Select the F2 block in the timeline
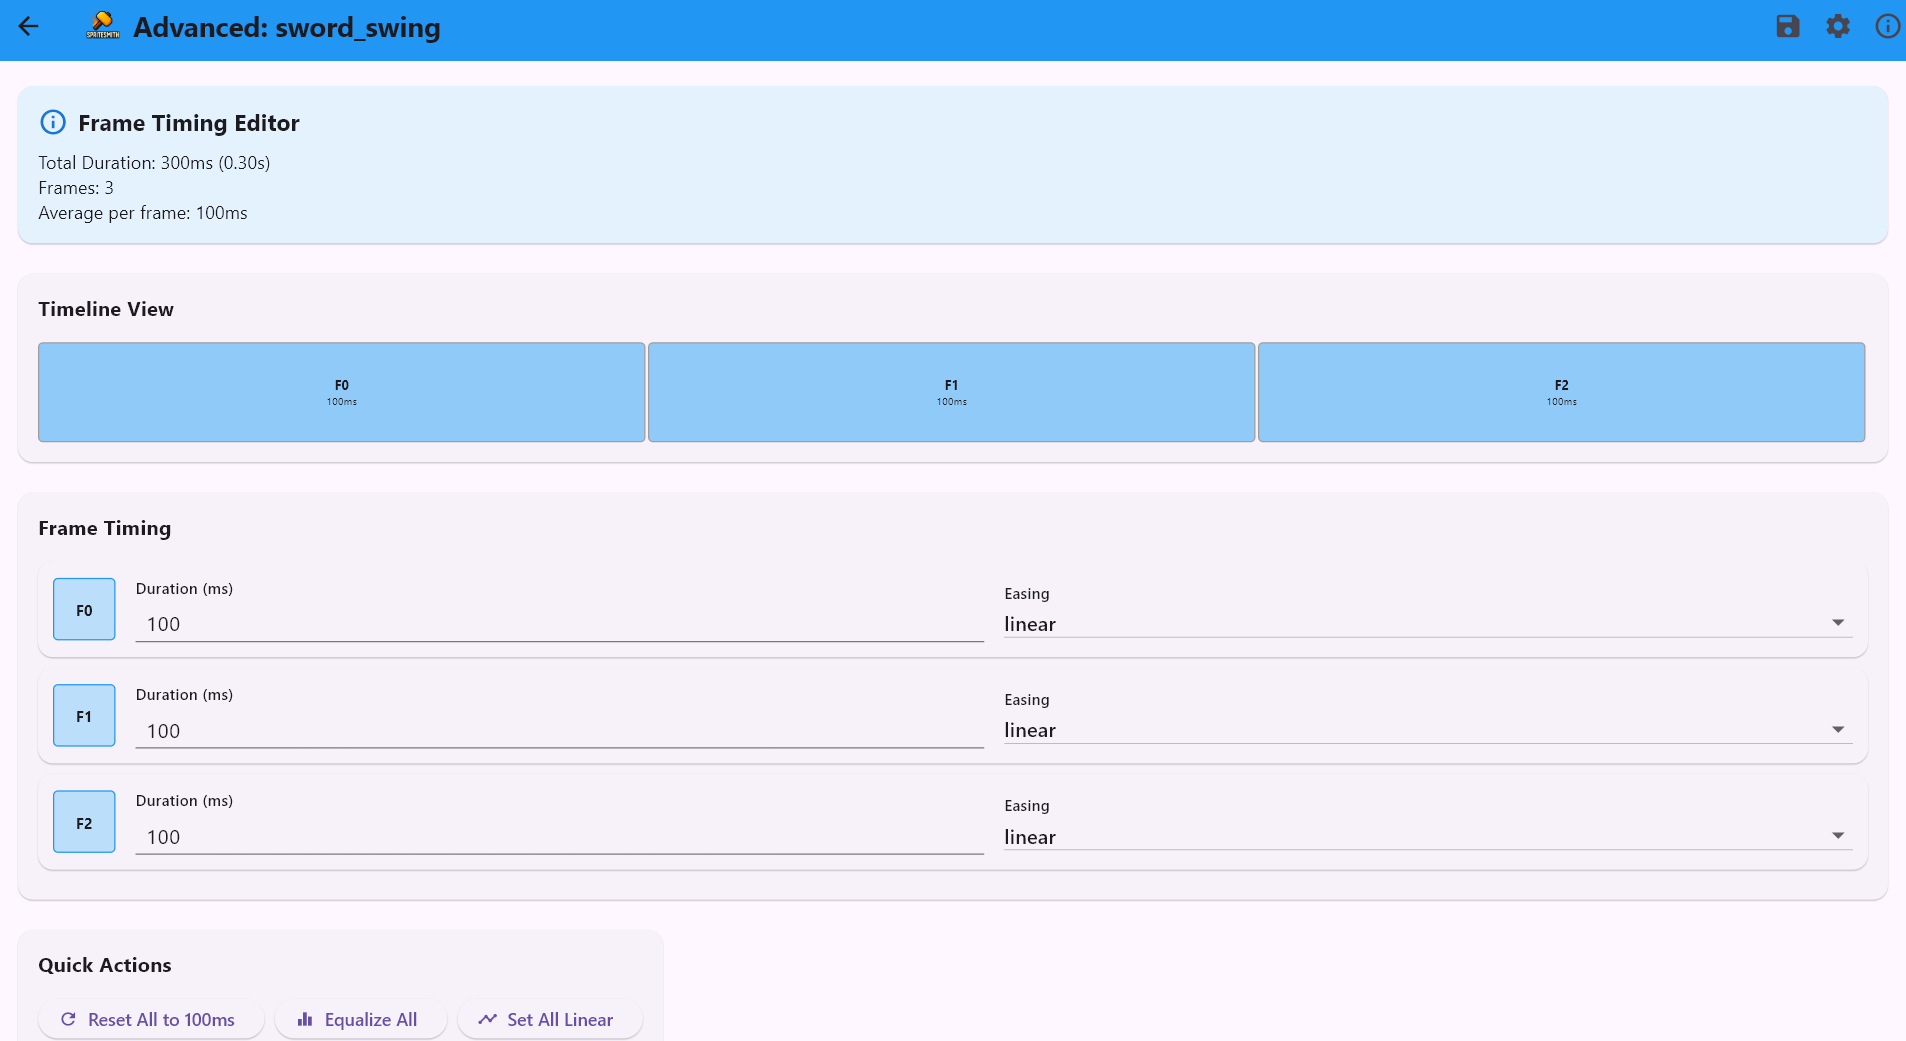 [1562, 392]
